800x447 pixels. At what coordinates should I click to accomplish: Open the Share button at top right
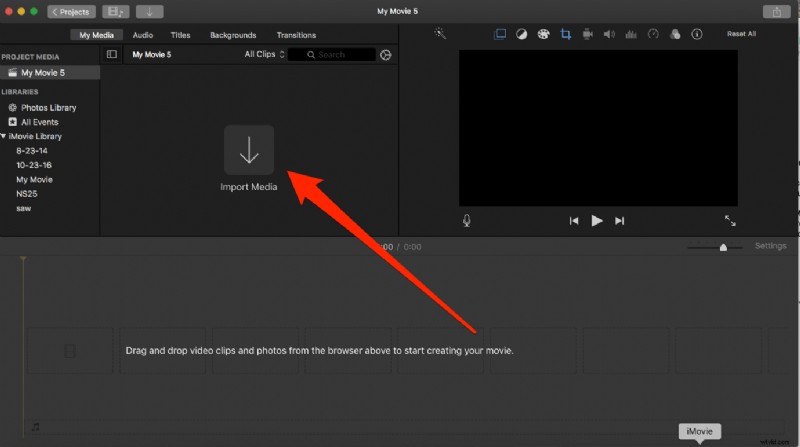(777, 12)
